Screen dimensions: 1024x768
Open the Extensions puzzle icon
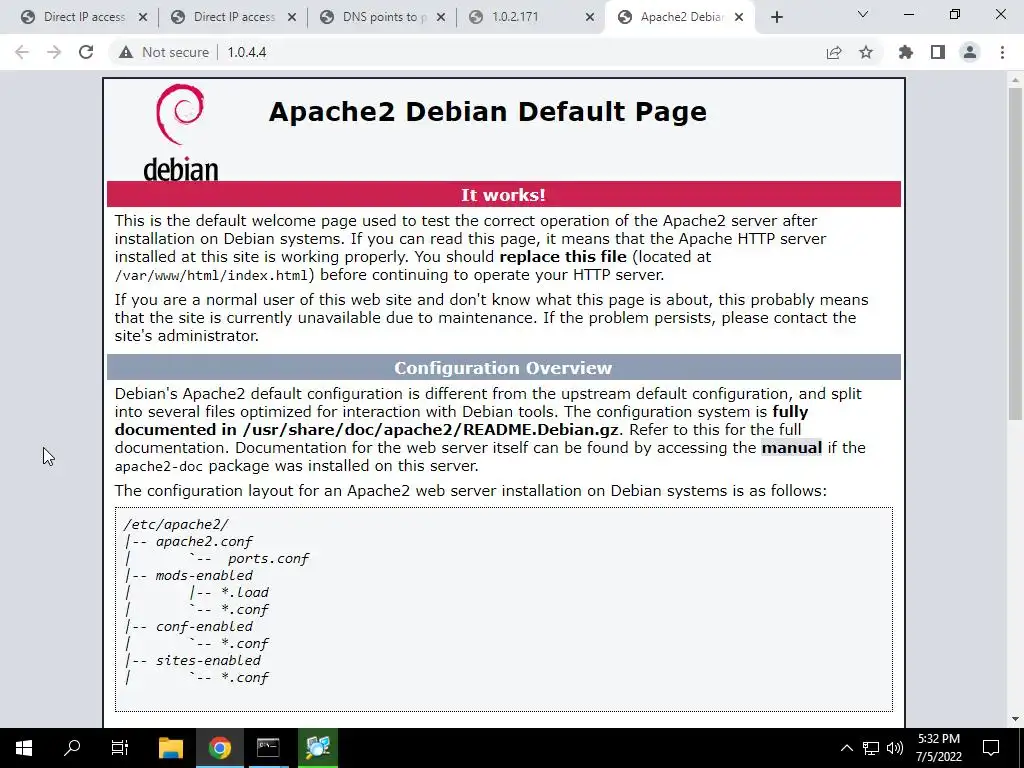point(906,52)
